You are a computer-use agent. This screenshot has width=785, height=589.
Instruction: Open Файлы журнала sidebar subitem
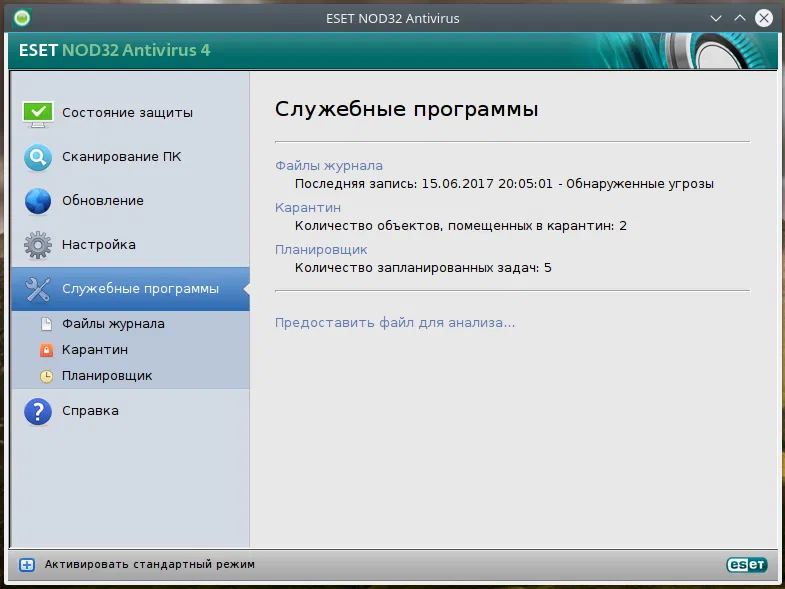coord(130,324)
